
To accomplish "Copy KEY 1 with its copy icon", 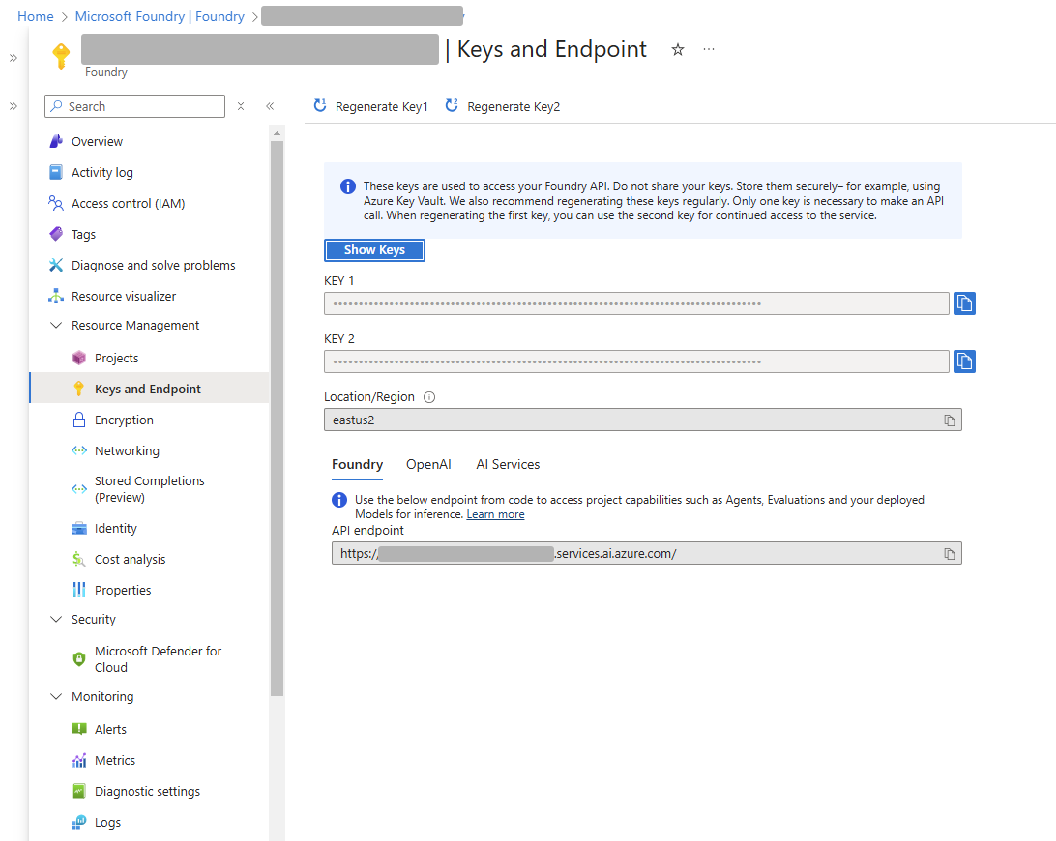I will pos(964,303).
